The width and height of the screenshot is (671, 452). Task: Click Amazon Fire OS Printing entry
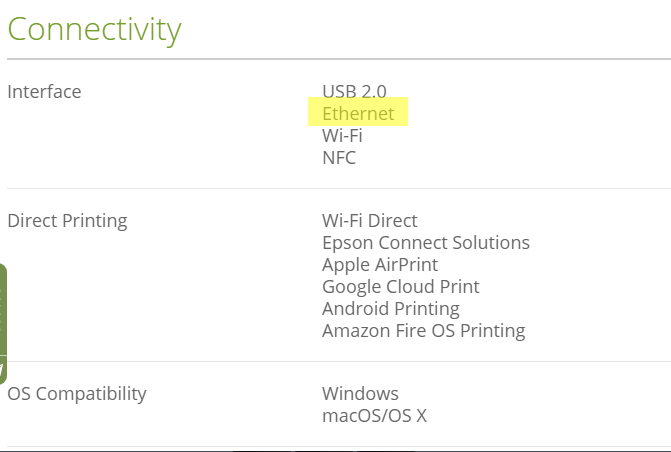click(x=424, y=330)
